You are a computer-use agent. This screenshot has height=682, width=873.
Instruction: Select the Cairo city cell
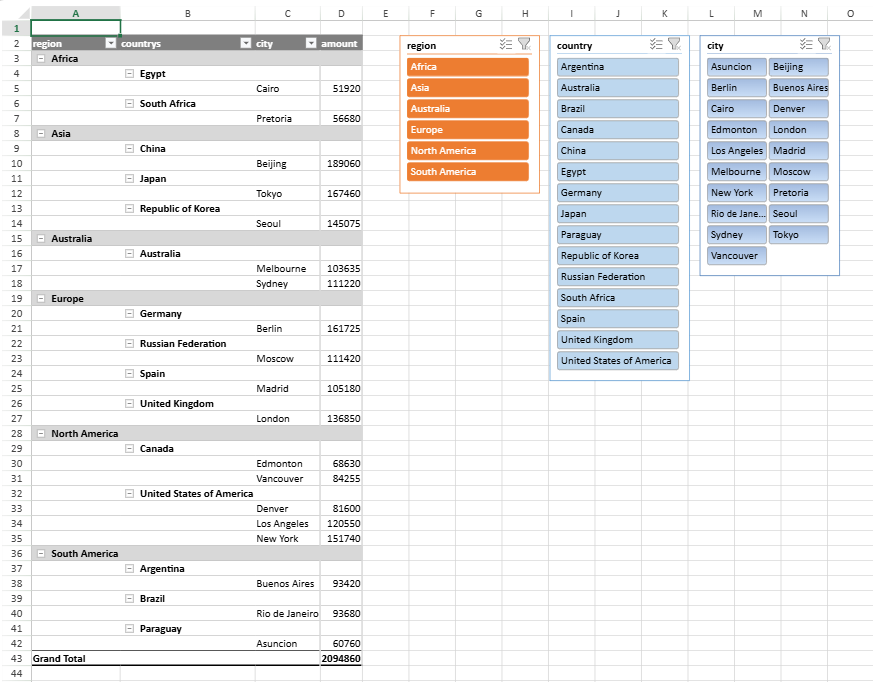pos(288,89)
